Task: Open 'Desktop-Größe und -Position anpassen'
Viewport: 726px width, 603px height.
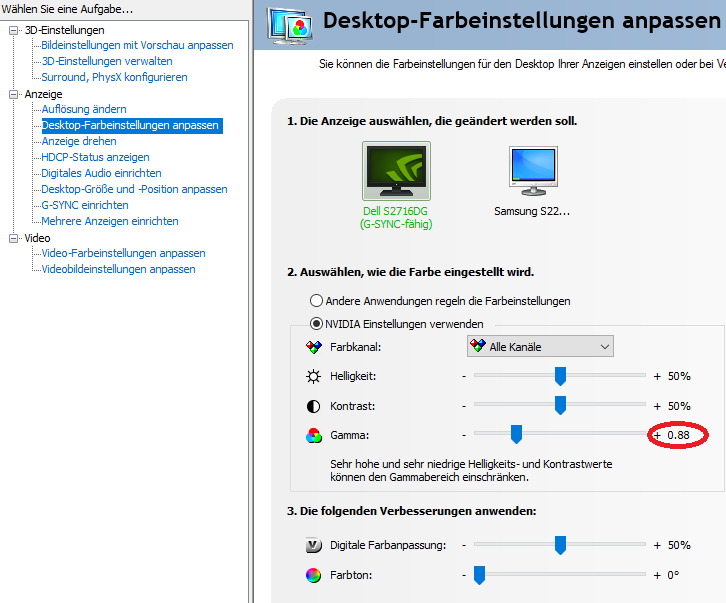Action: (134, 189)
